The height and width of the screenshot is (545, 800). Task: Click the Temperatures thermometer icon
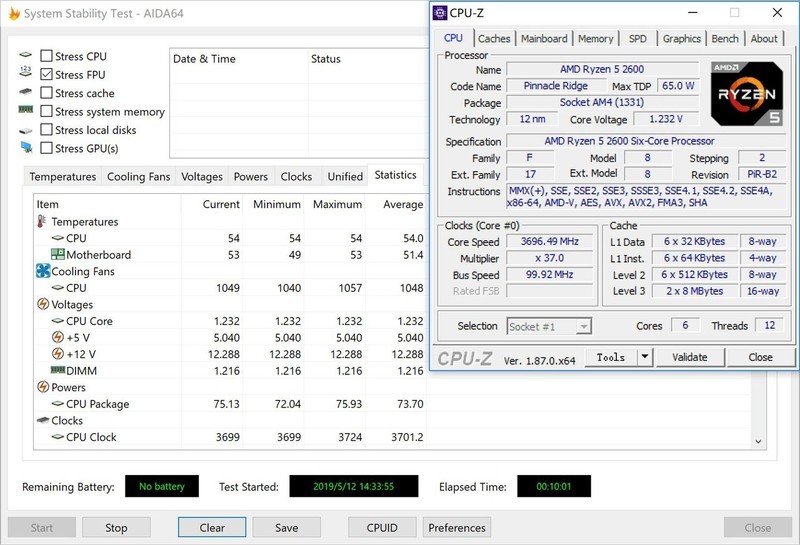[x=43, y=222]
